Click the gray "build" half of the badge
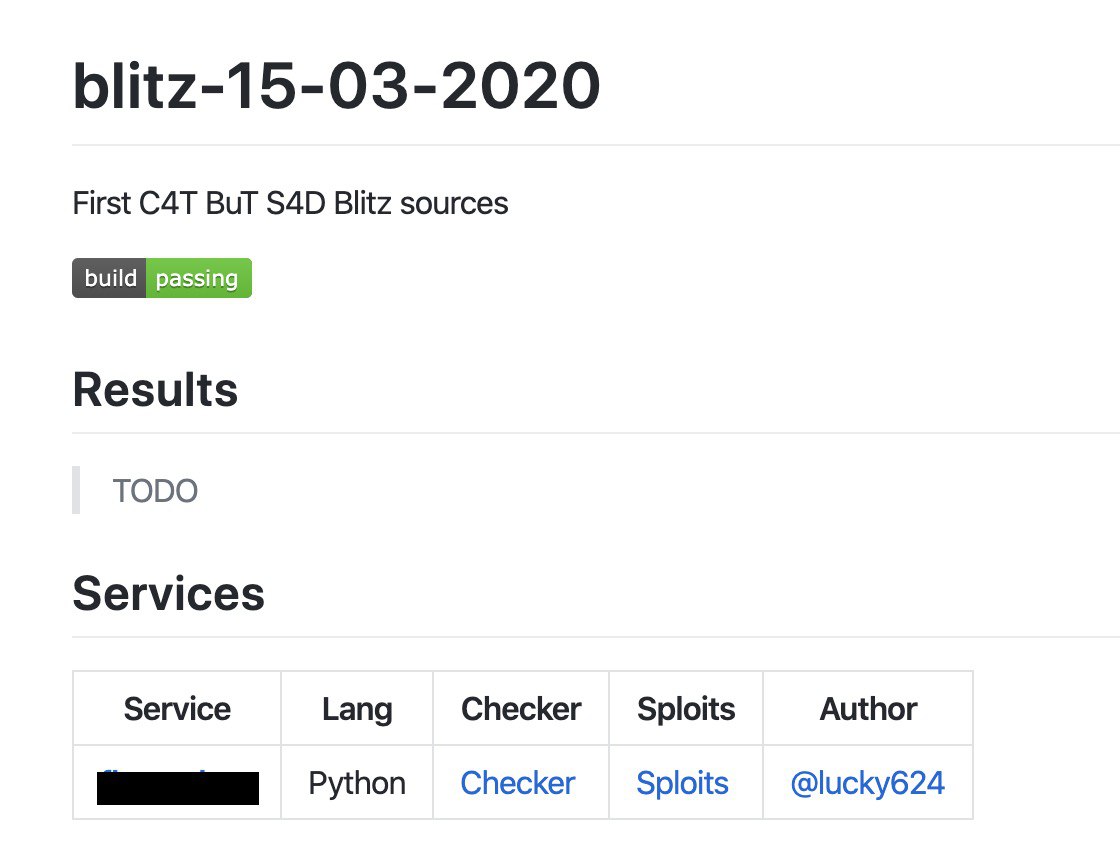This screenshot has width=1120, height=856. (110, 278)
